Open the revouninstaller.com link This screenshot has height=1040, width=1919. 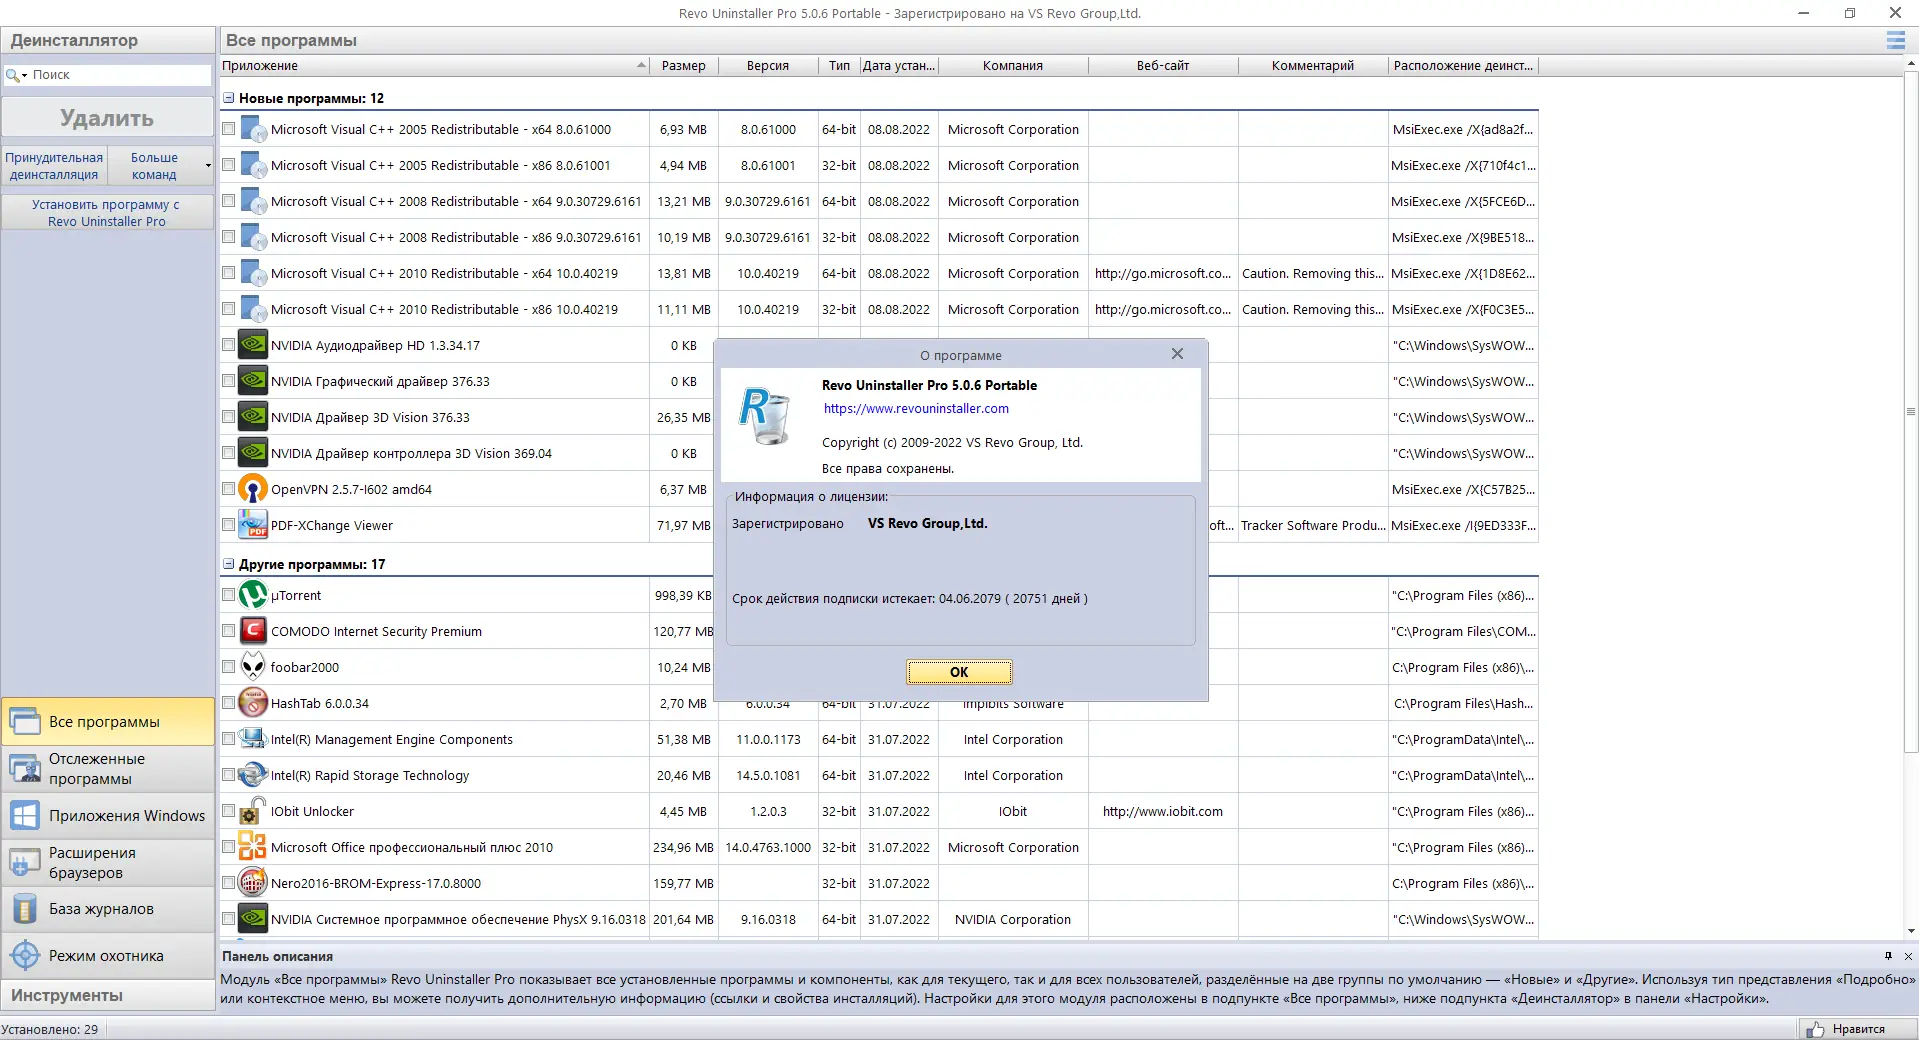[x=916, y=408]
